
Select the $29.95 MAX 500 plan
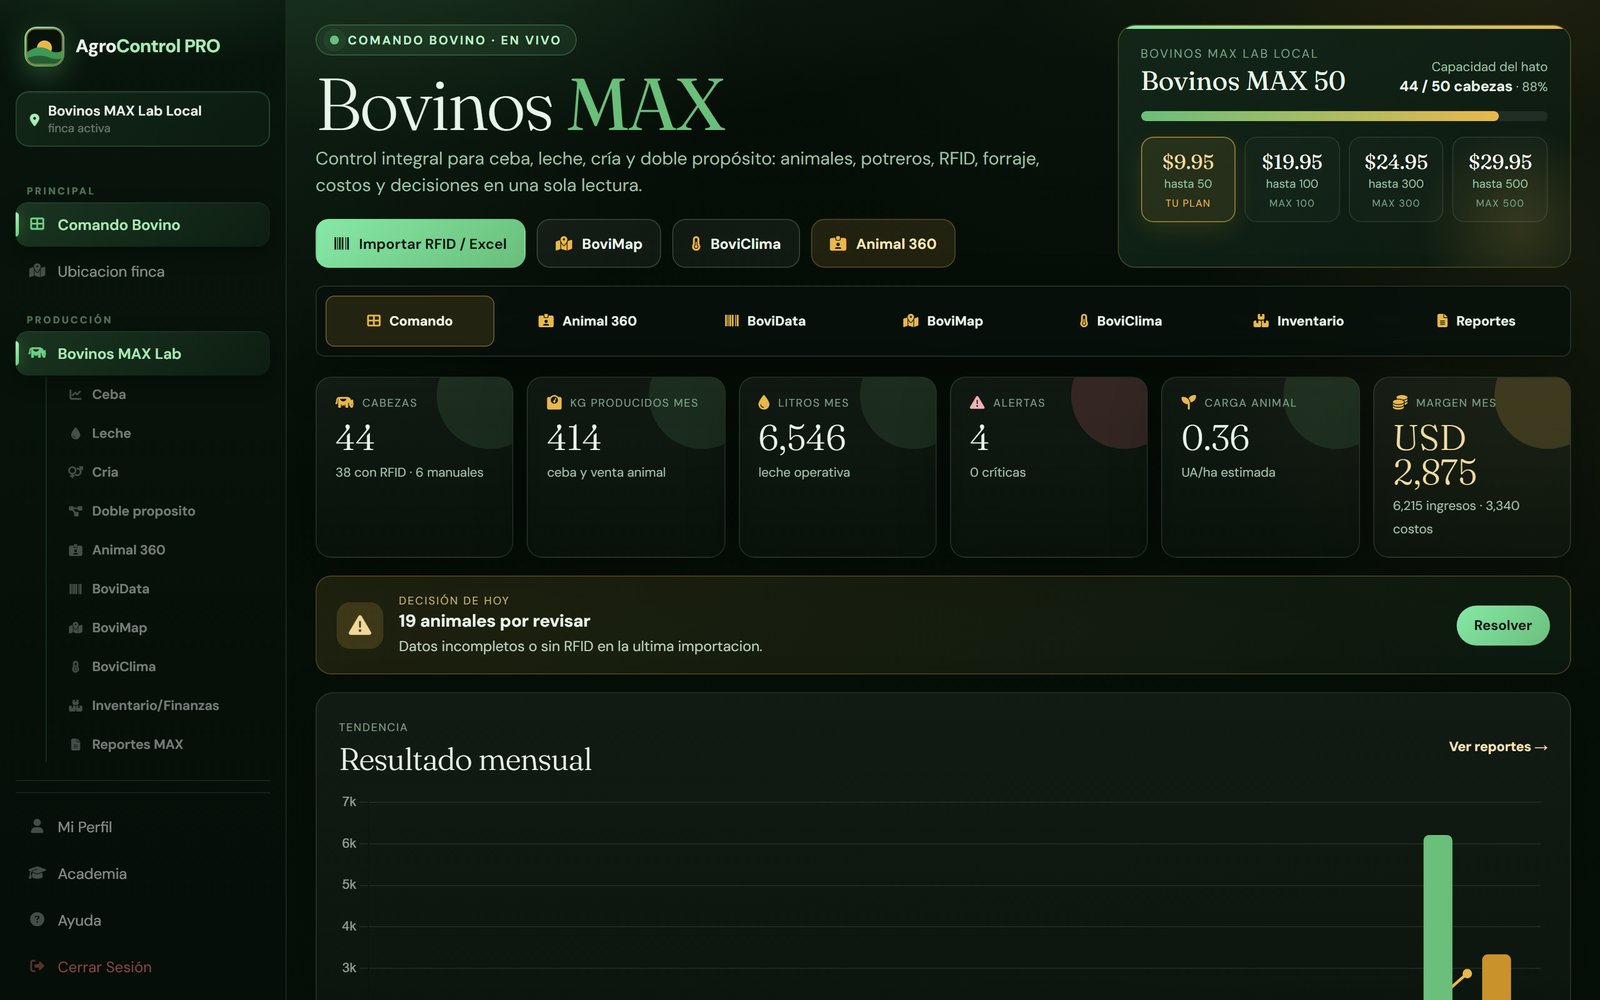(1500, 179)
